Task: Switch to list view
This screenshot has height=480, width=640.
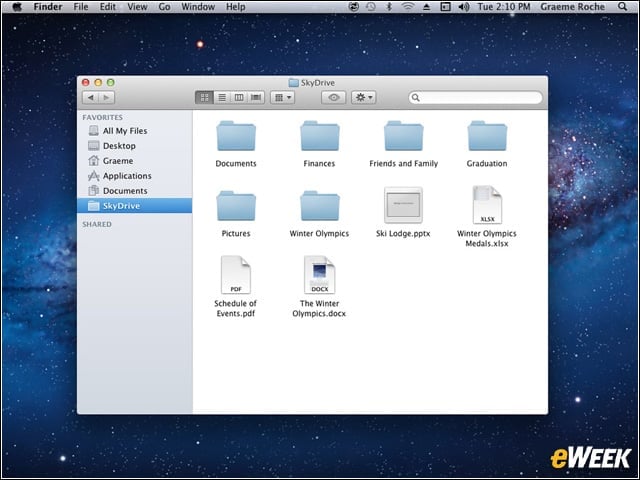Action: click(222, 98)
